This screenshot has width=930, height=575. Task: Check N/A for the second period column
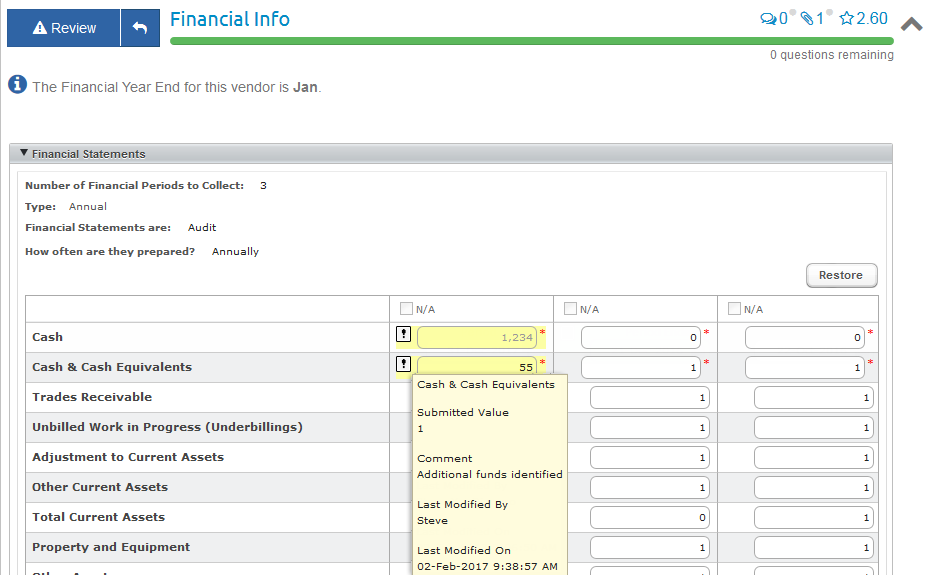tap(571, 309)
